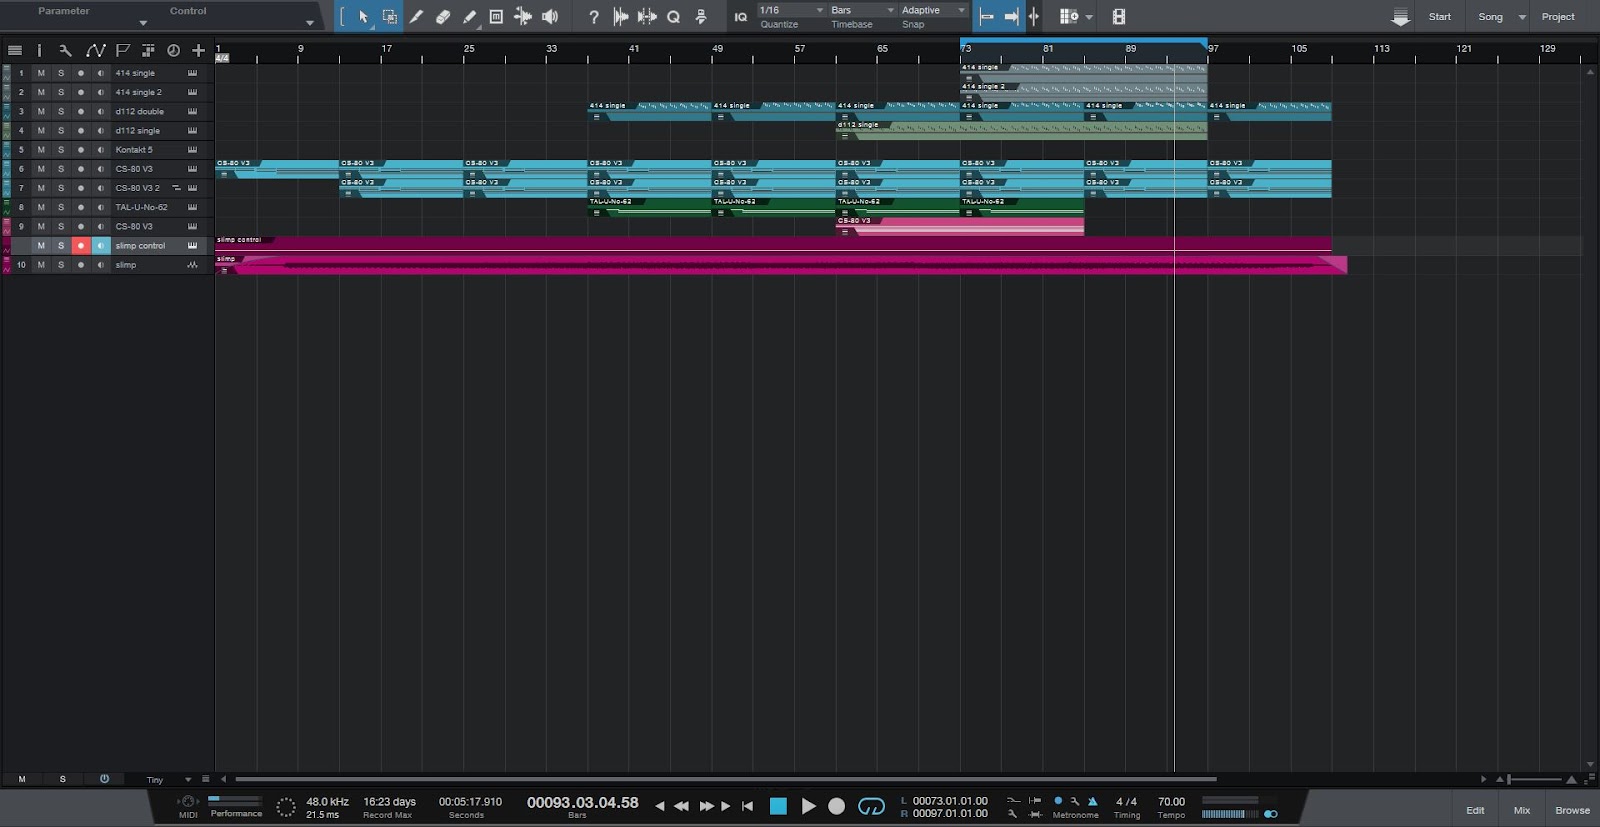Choose the Listen speaker tool

click(550, 17)
